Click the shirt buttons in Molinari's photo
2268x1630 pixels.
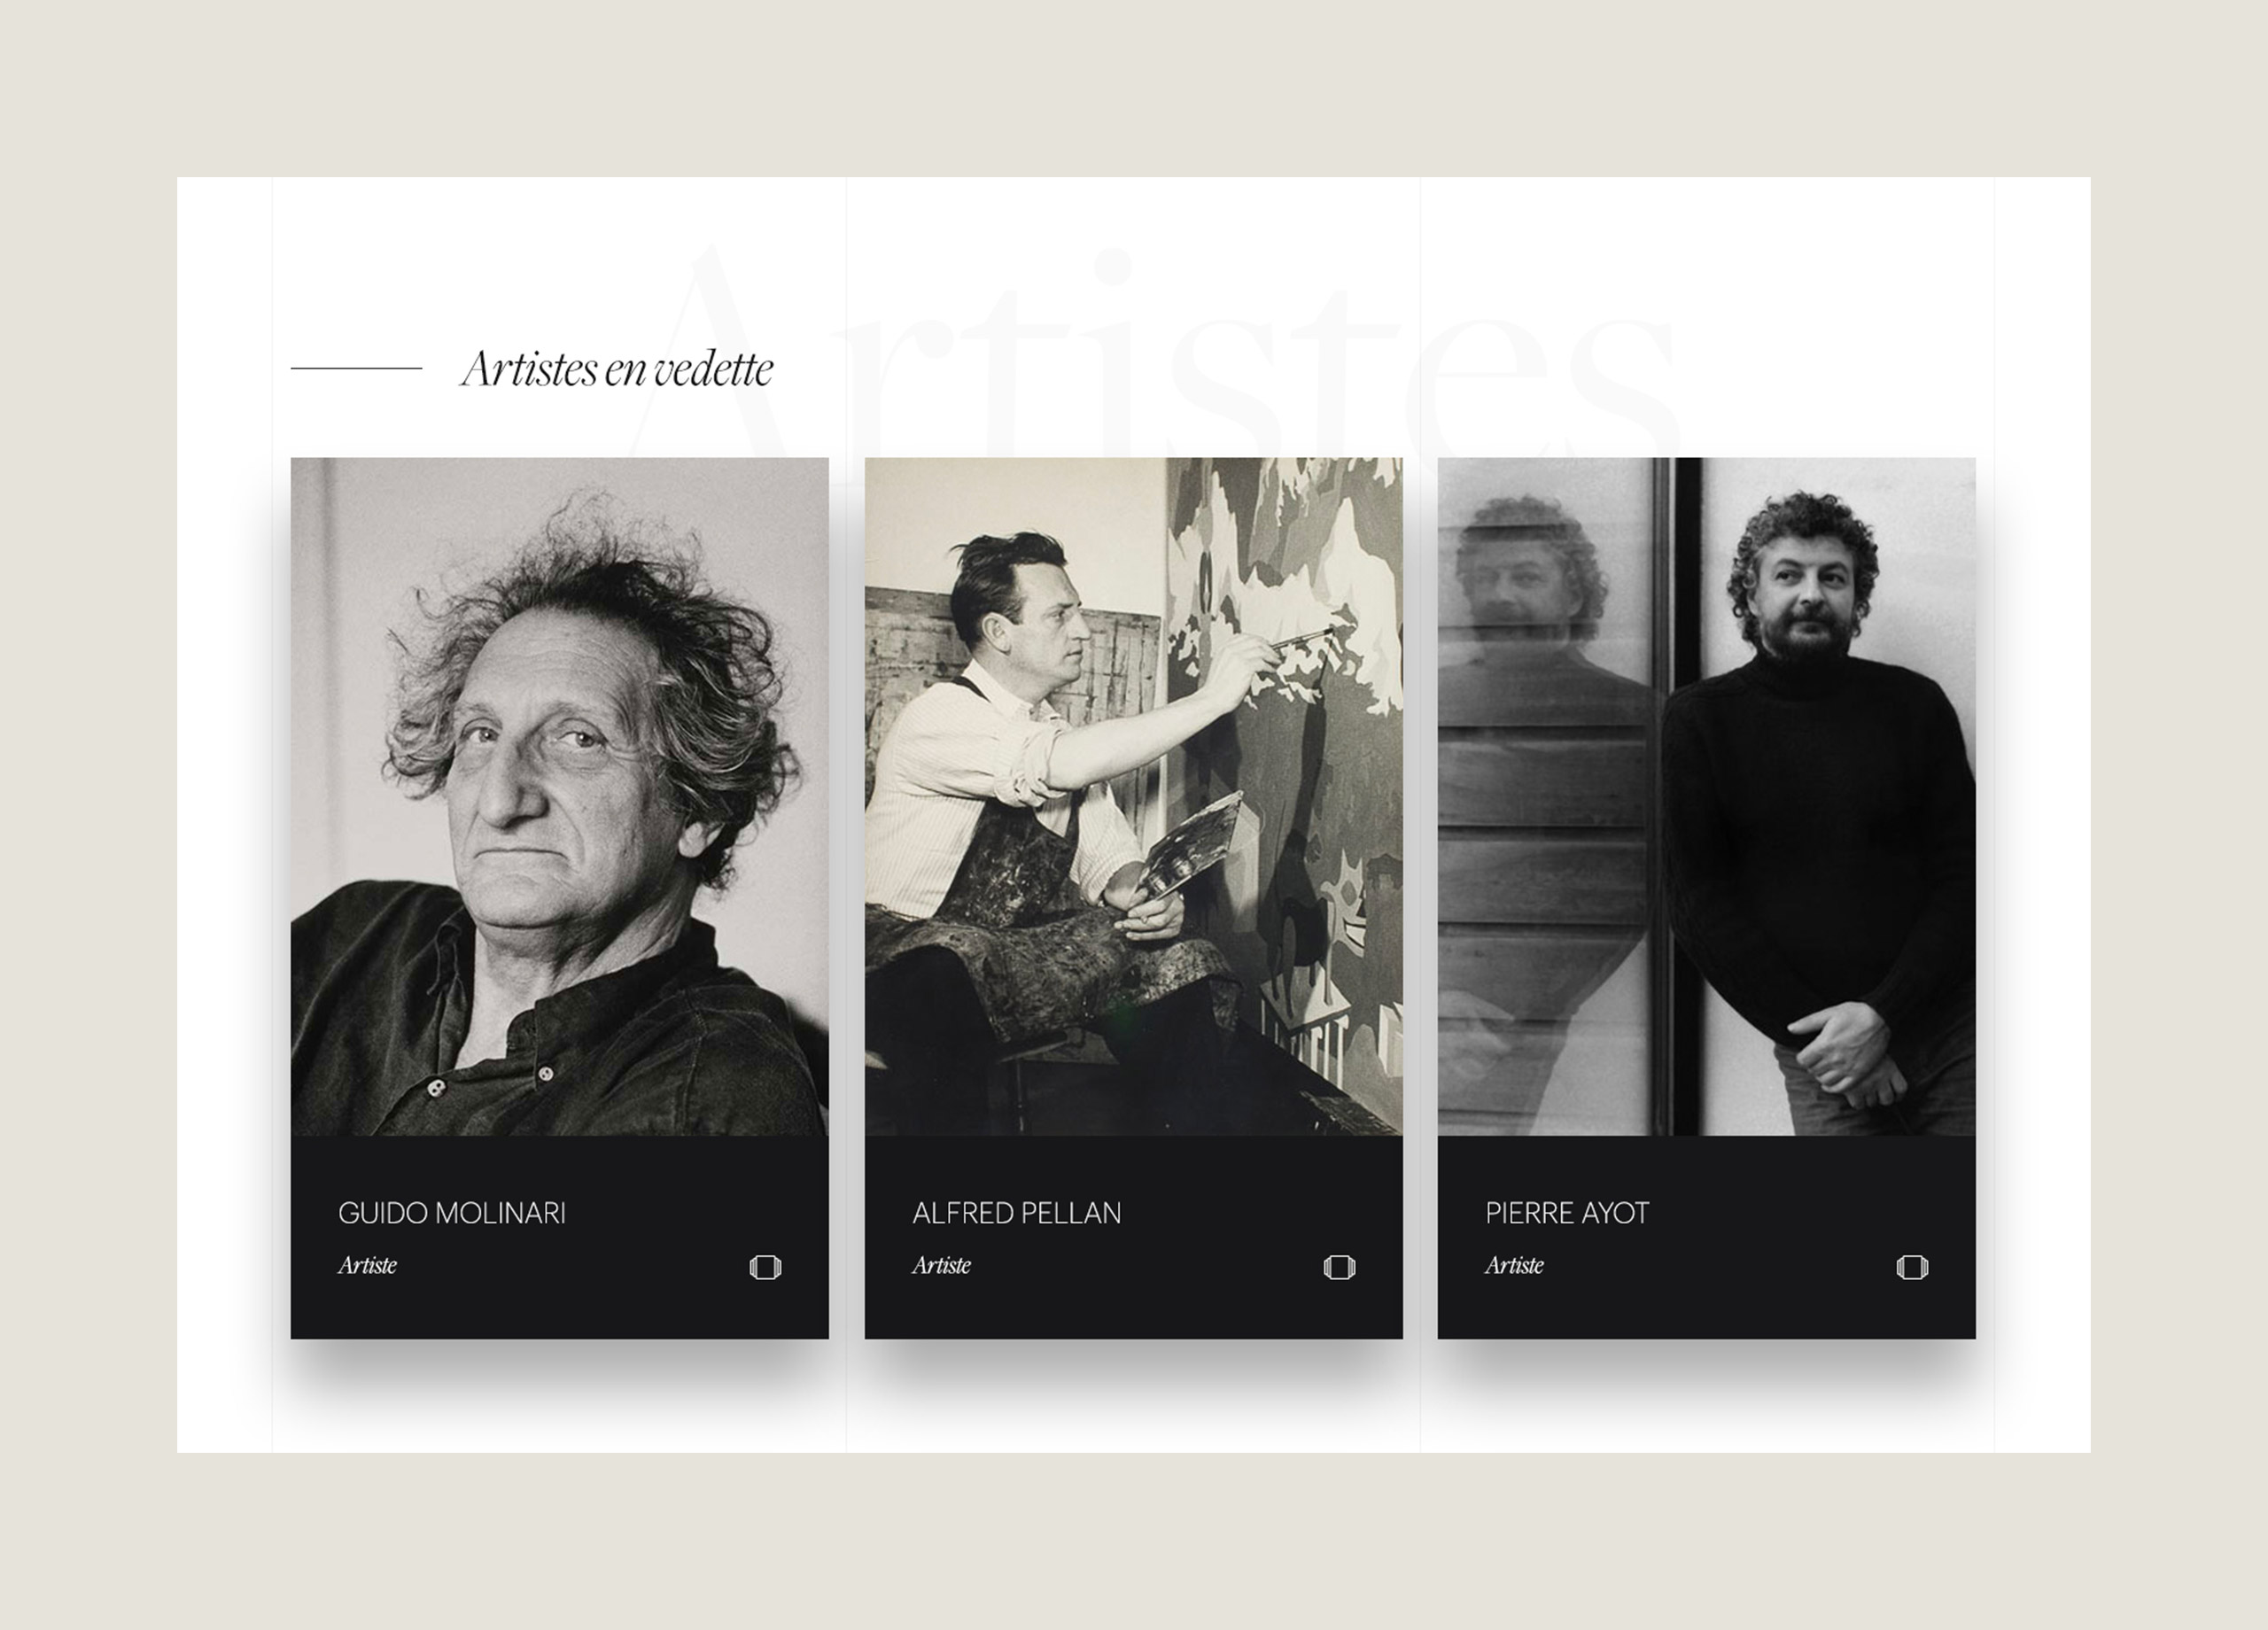pos(490,1081)
